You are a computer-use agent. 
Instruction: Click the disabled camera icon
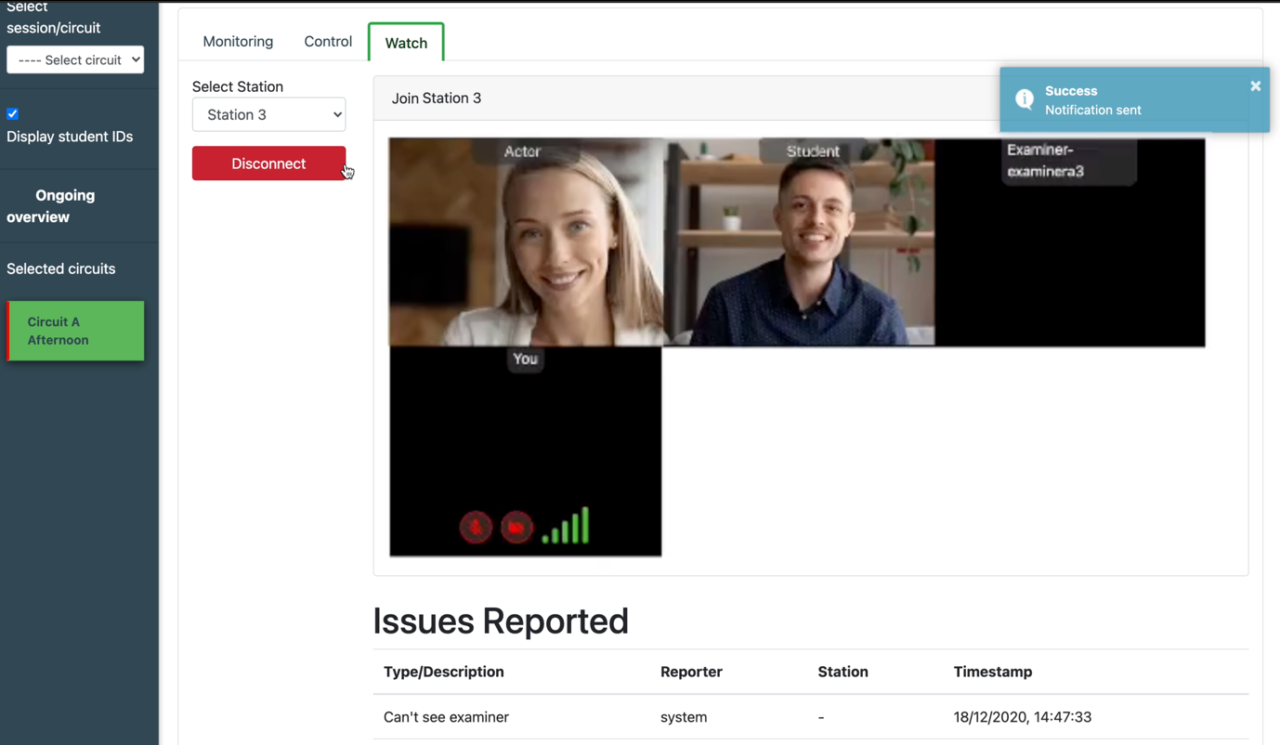click(516, 527)
